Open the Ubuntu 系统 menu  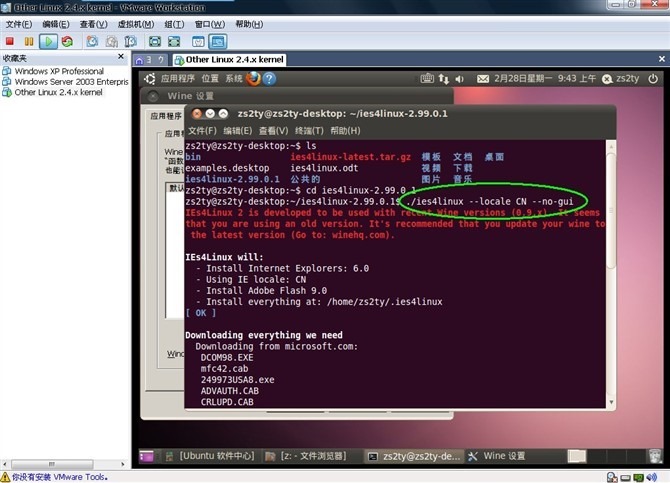coord(234,79)
